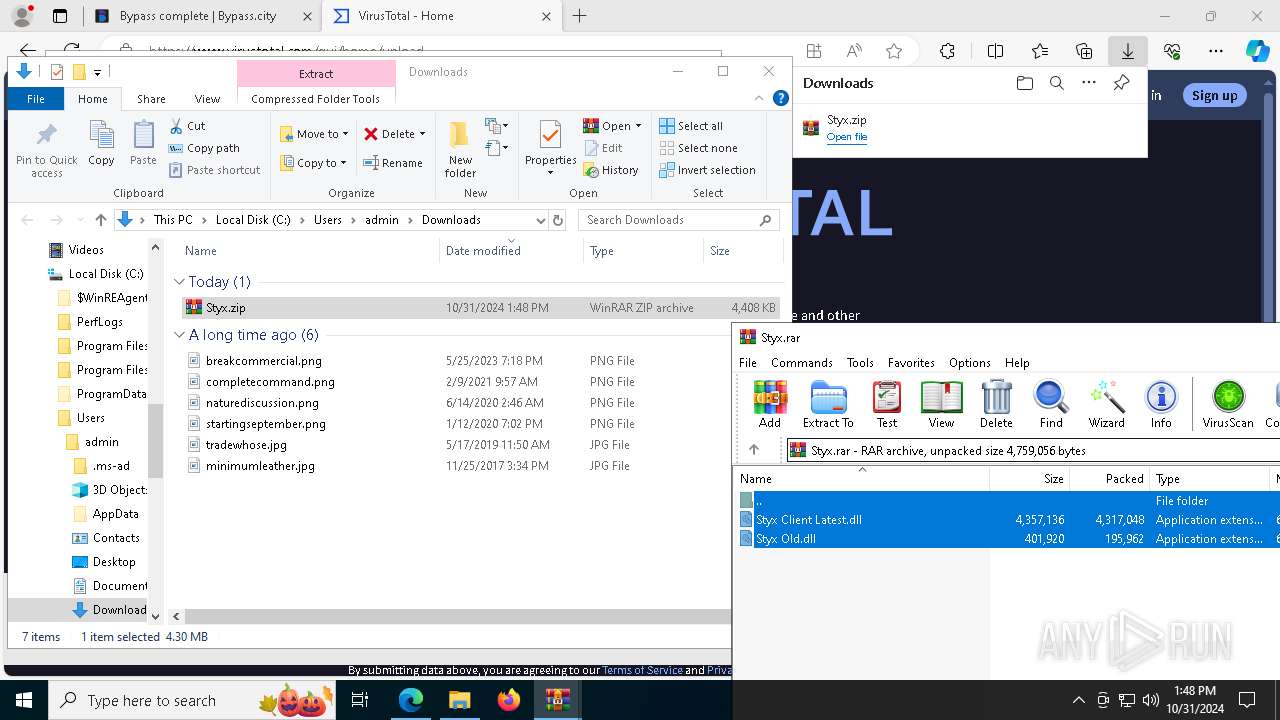The image size is (1280, 720).
Task: Click the New folder ribbon icon
Action: (460, 150)
